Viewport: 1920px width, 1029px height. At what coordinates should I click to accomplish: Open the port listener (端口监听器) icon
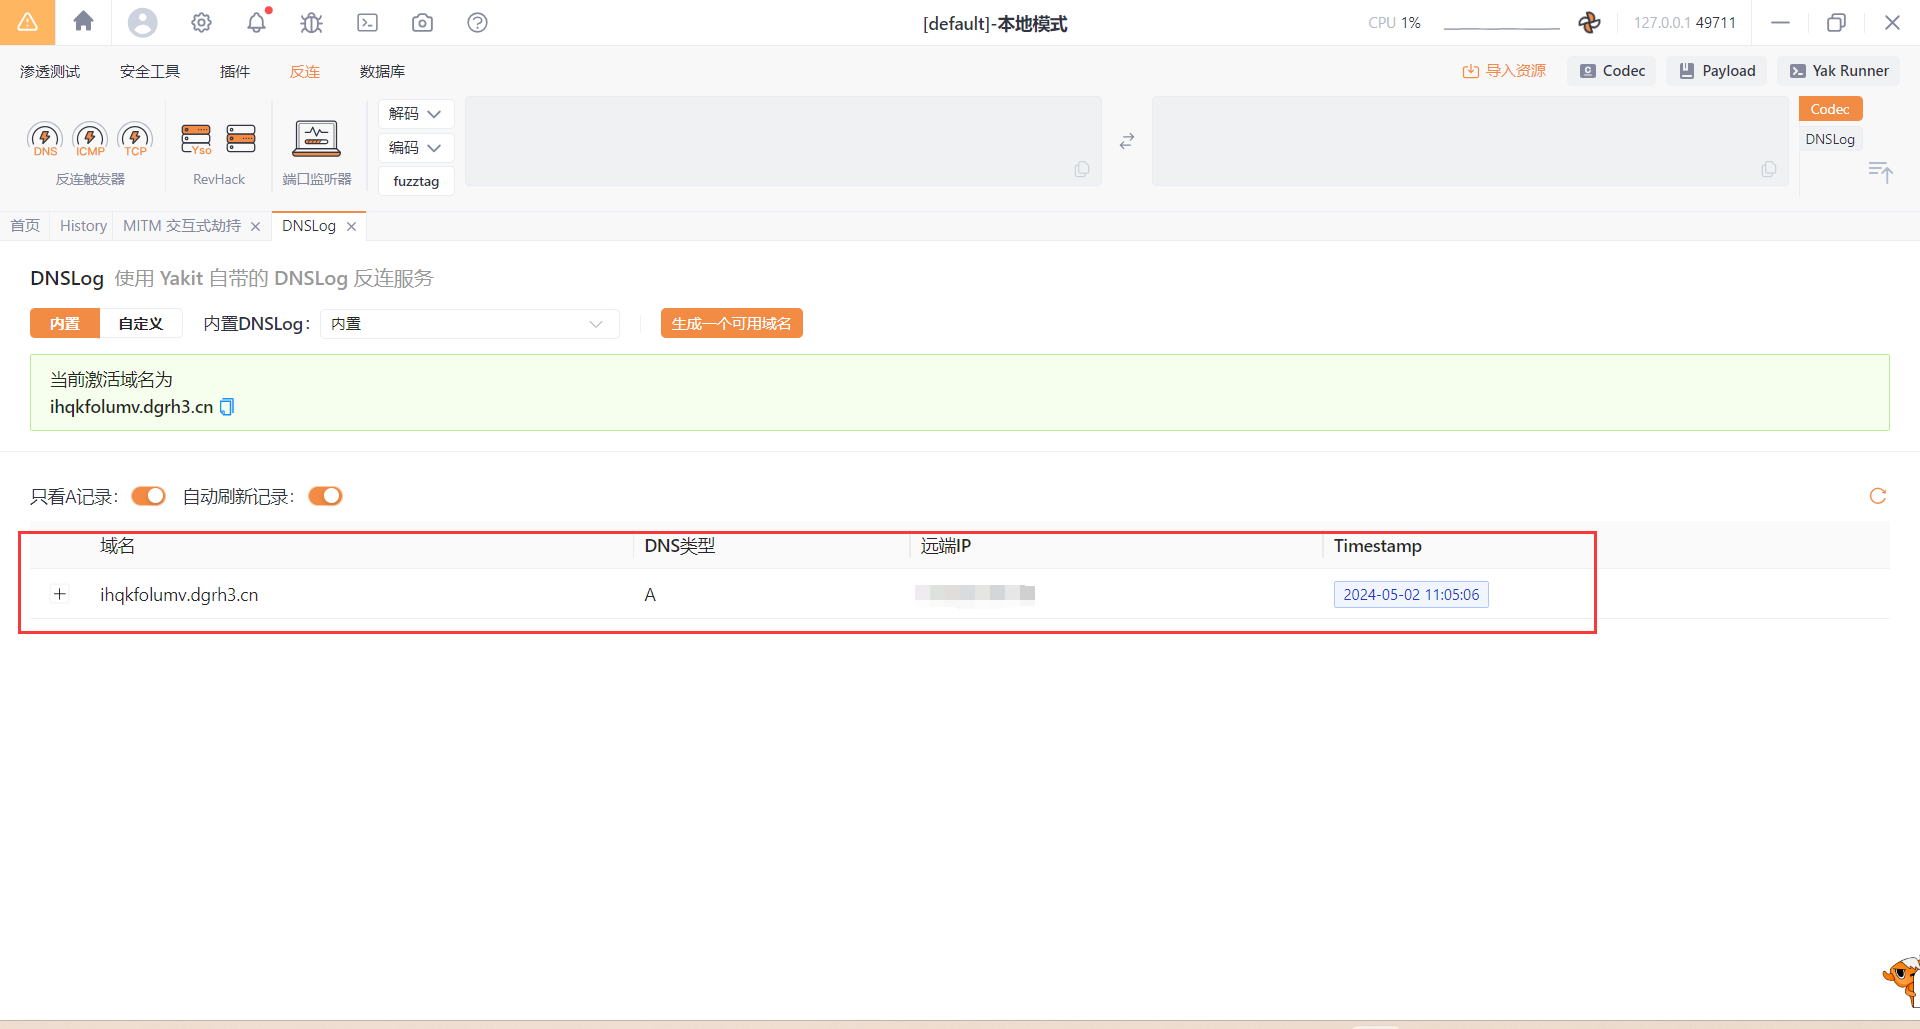click(x=316, y=139)
